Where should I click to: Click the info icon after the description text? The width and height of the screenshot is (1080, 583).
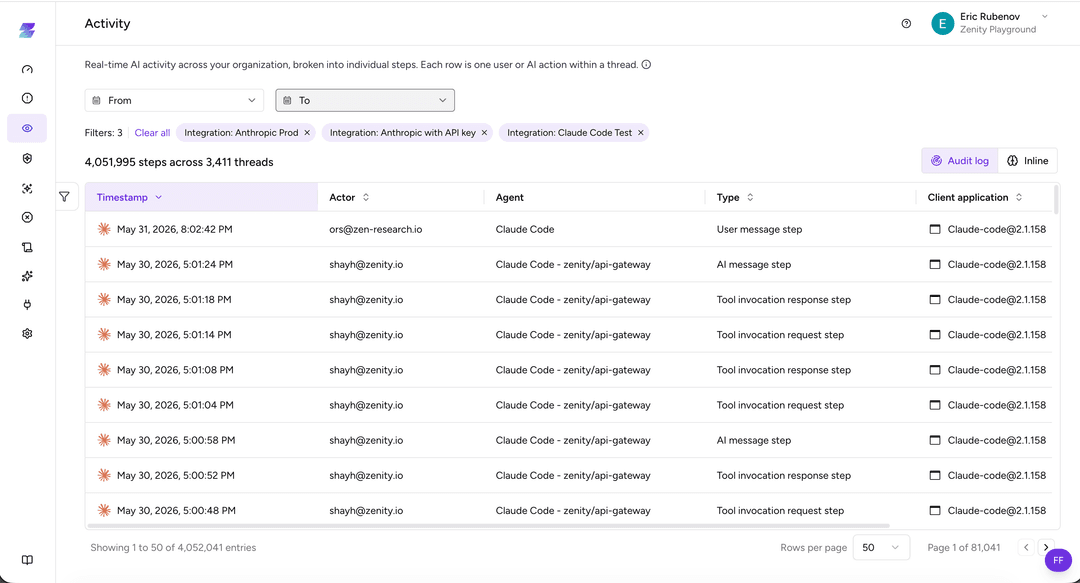click(x=646, y=65)
